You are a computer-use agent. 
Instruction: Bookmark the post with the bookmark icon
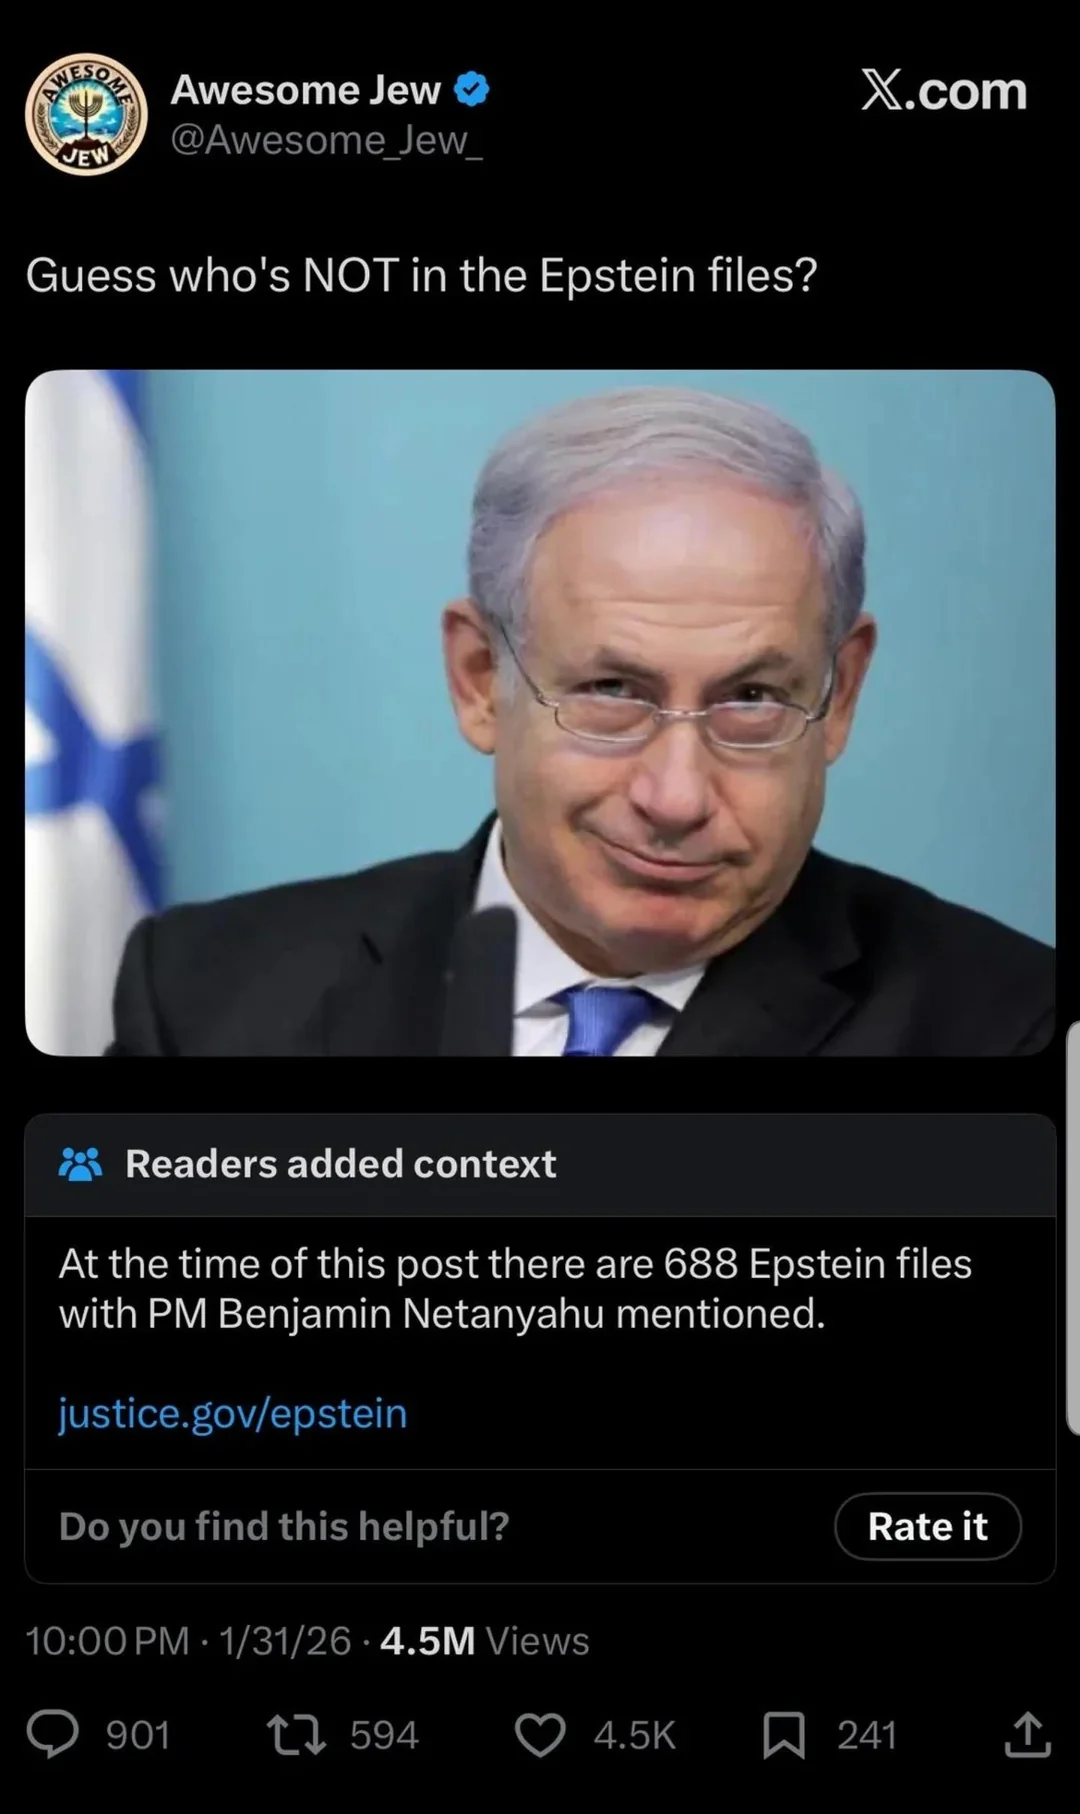pos(784,1735)
